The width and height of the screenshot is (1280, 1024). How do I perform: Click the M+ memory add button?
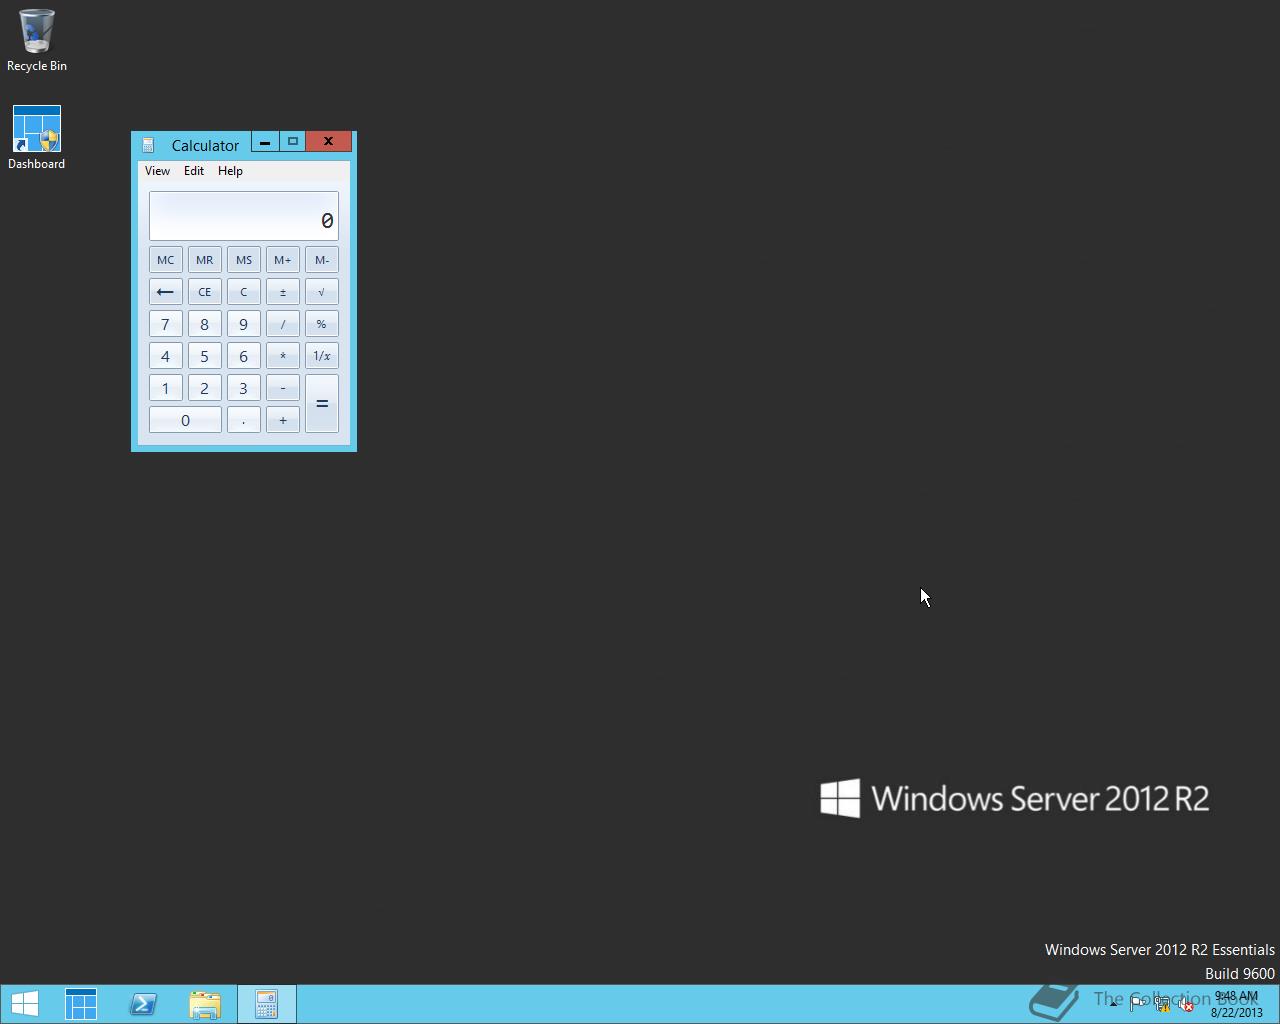[283, 260]
